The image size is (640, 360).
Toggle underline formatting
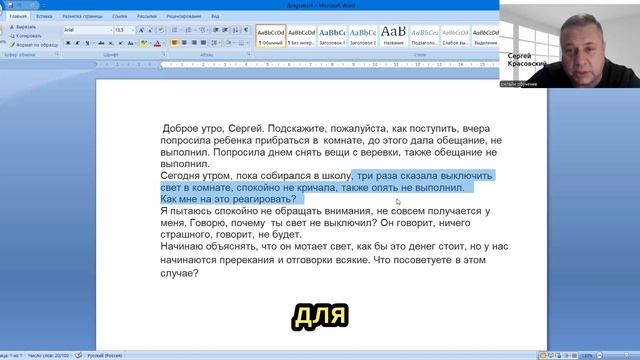pyautogui.click(x=87, y=43)
